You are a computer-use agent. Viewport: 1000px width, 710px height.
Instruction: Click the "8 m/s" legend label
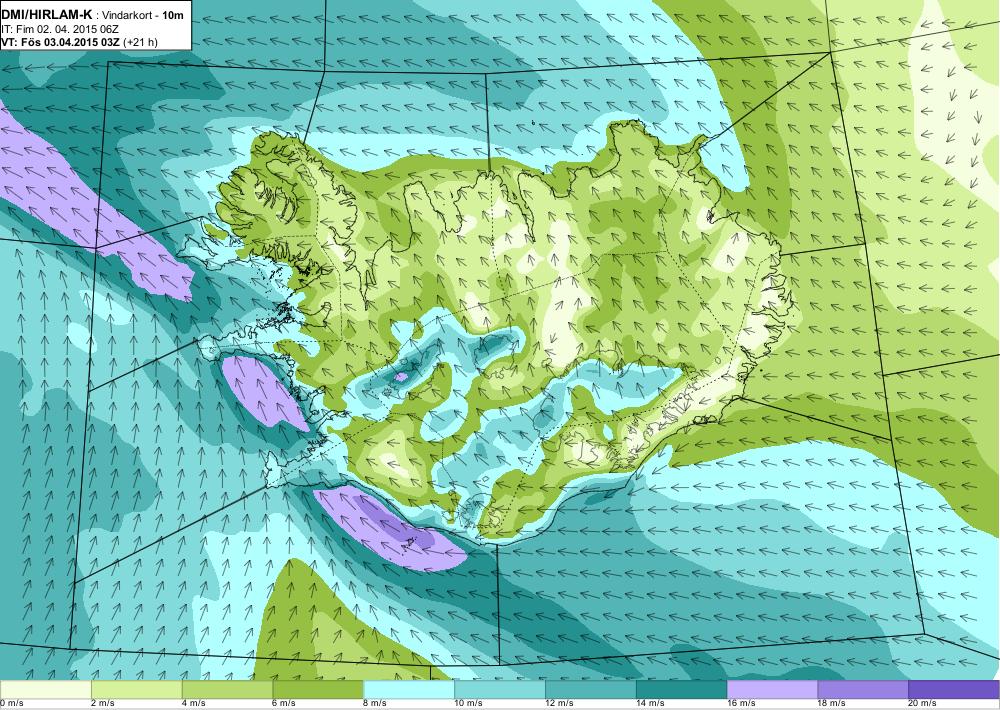(x=376, y=704)
